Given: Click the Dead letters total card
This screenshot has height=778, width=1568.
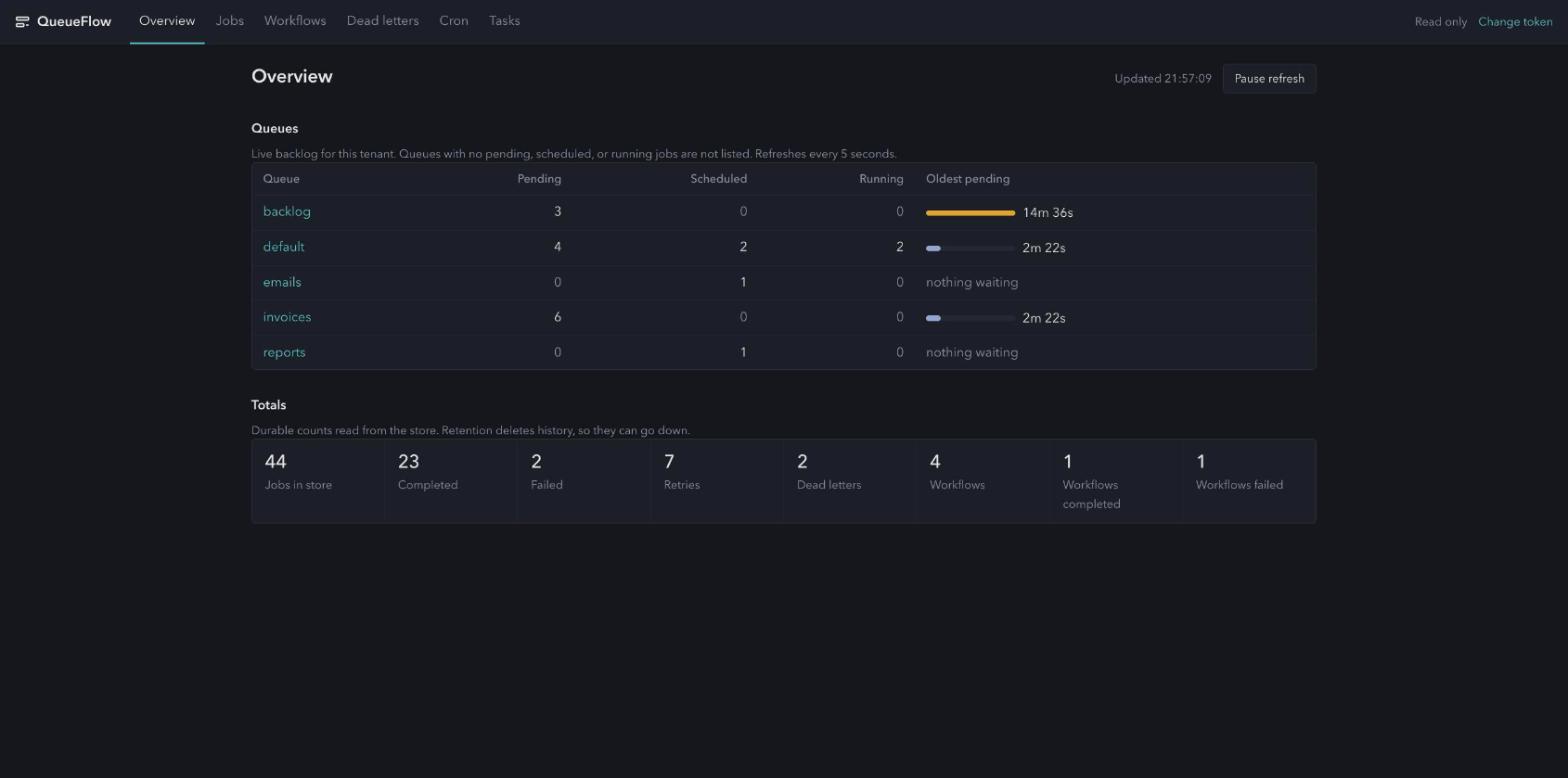Looking at the screenshot, I should pos(850,481).
